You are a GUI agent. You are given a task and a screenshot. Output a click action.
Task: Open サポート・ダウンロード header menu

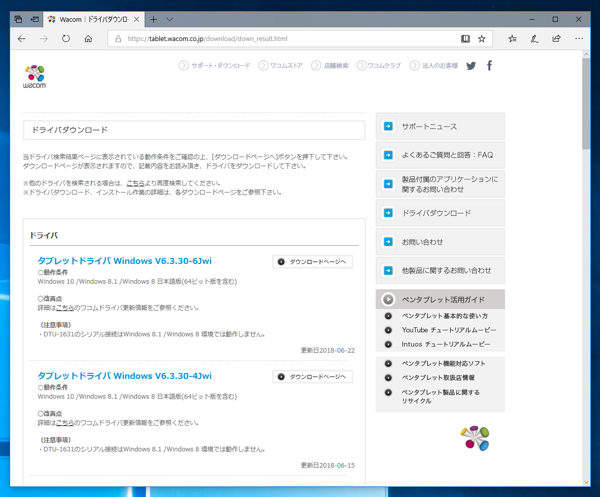point(215,66)
